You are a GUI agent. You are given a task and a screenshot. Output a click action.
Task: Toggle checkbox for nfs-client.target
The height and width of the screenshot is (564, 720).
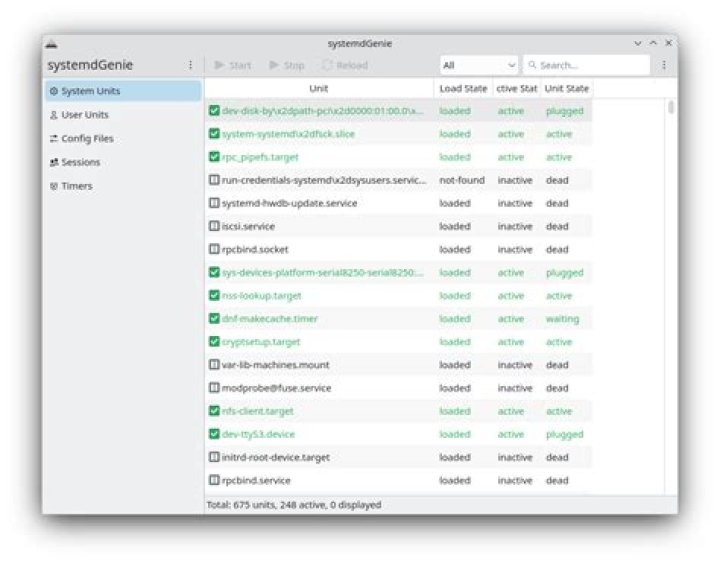(x=214, y=411)
